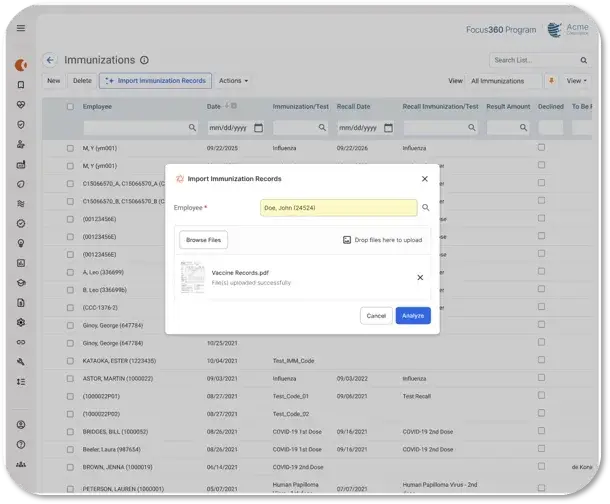Open the shield checkmark sidebar icon
Viewport: 610px width, 504px height.
(x=21, y=124)
